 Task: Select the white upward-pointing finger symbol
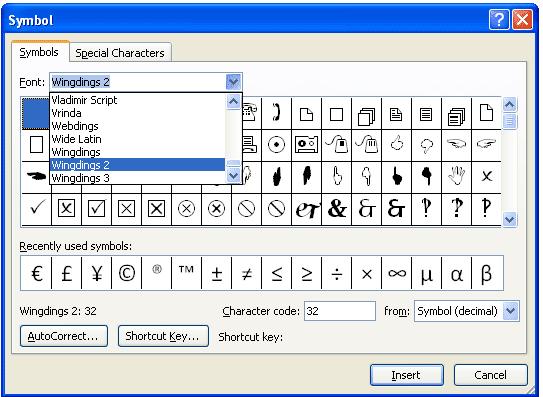(x=336, y=177)
